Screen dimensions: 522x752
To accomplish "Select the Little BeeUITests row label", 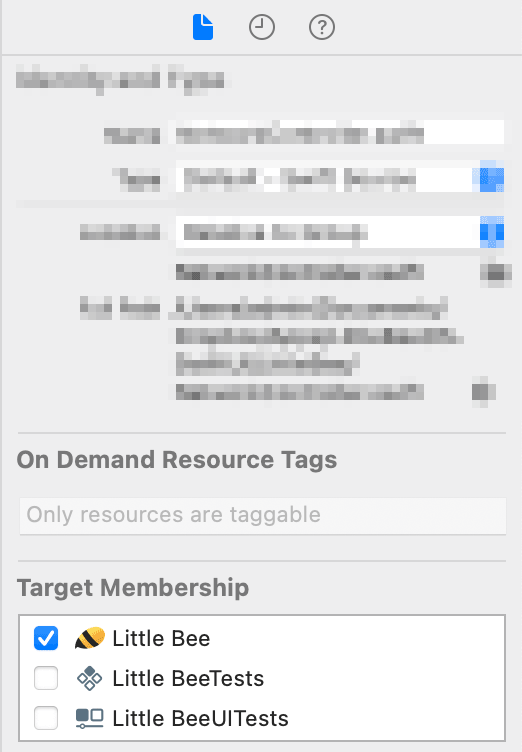I will (201, 718).
